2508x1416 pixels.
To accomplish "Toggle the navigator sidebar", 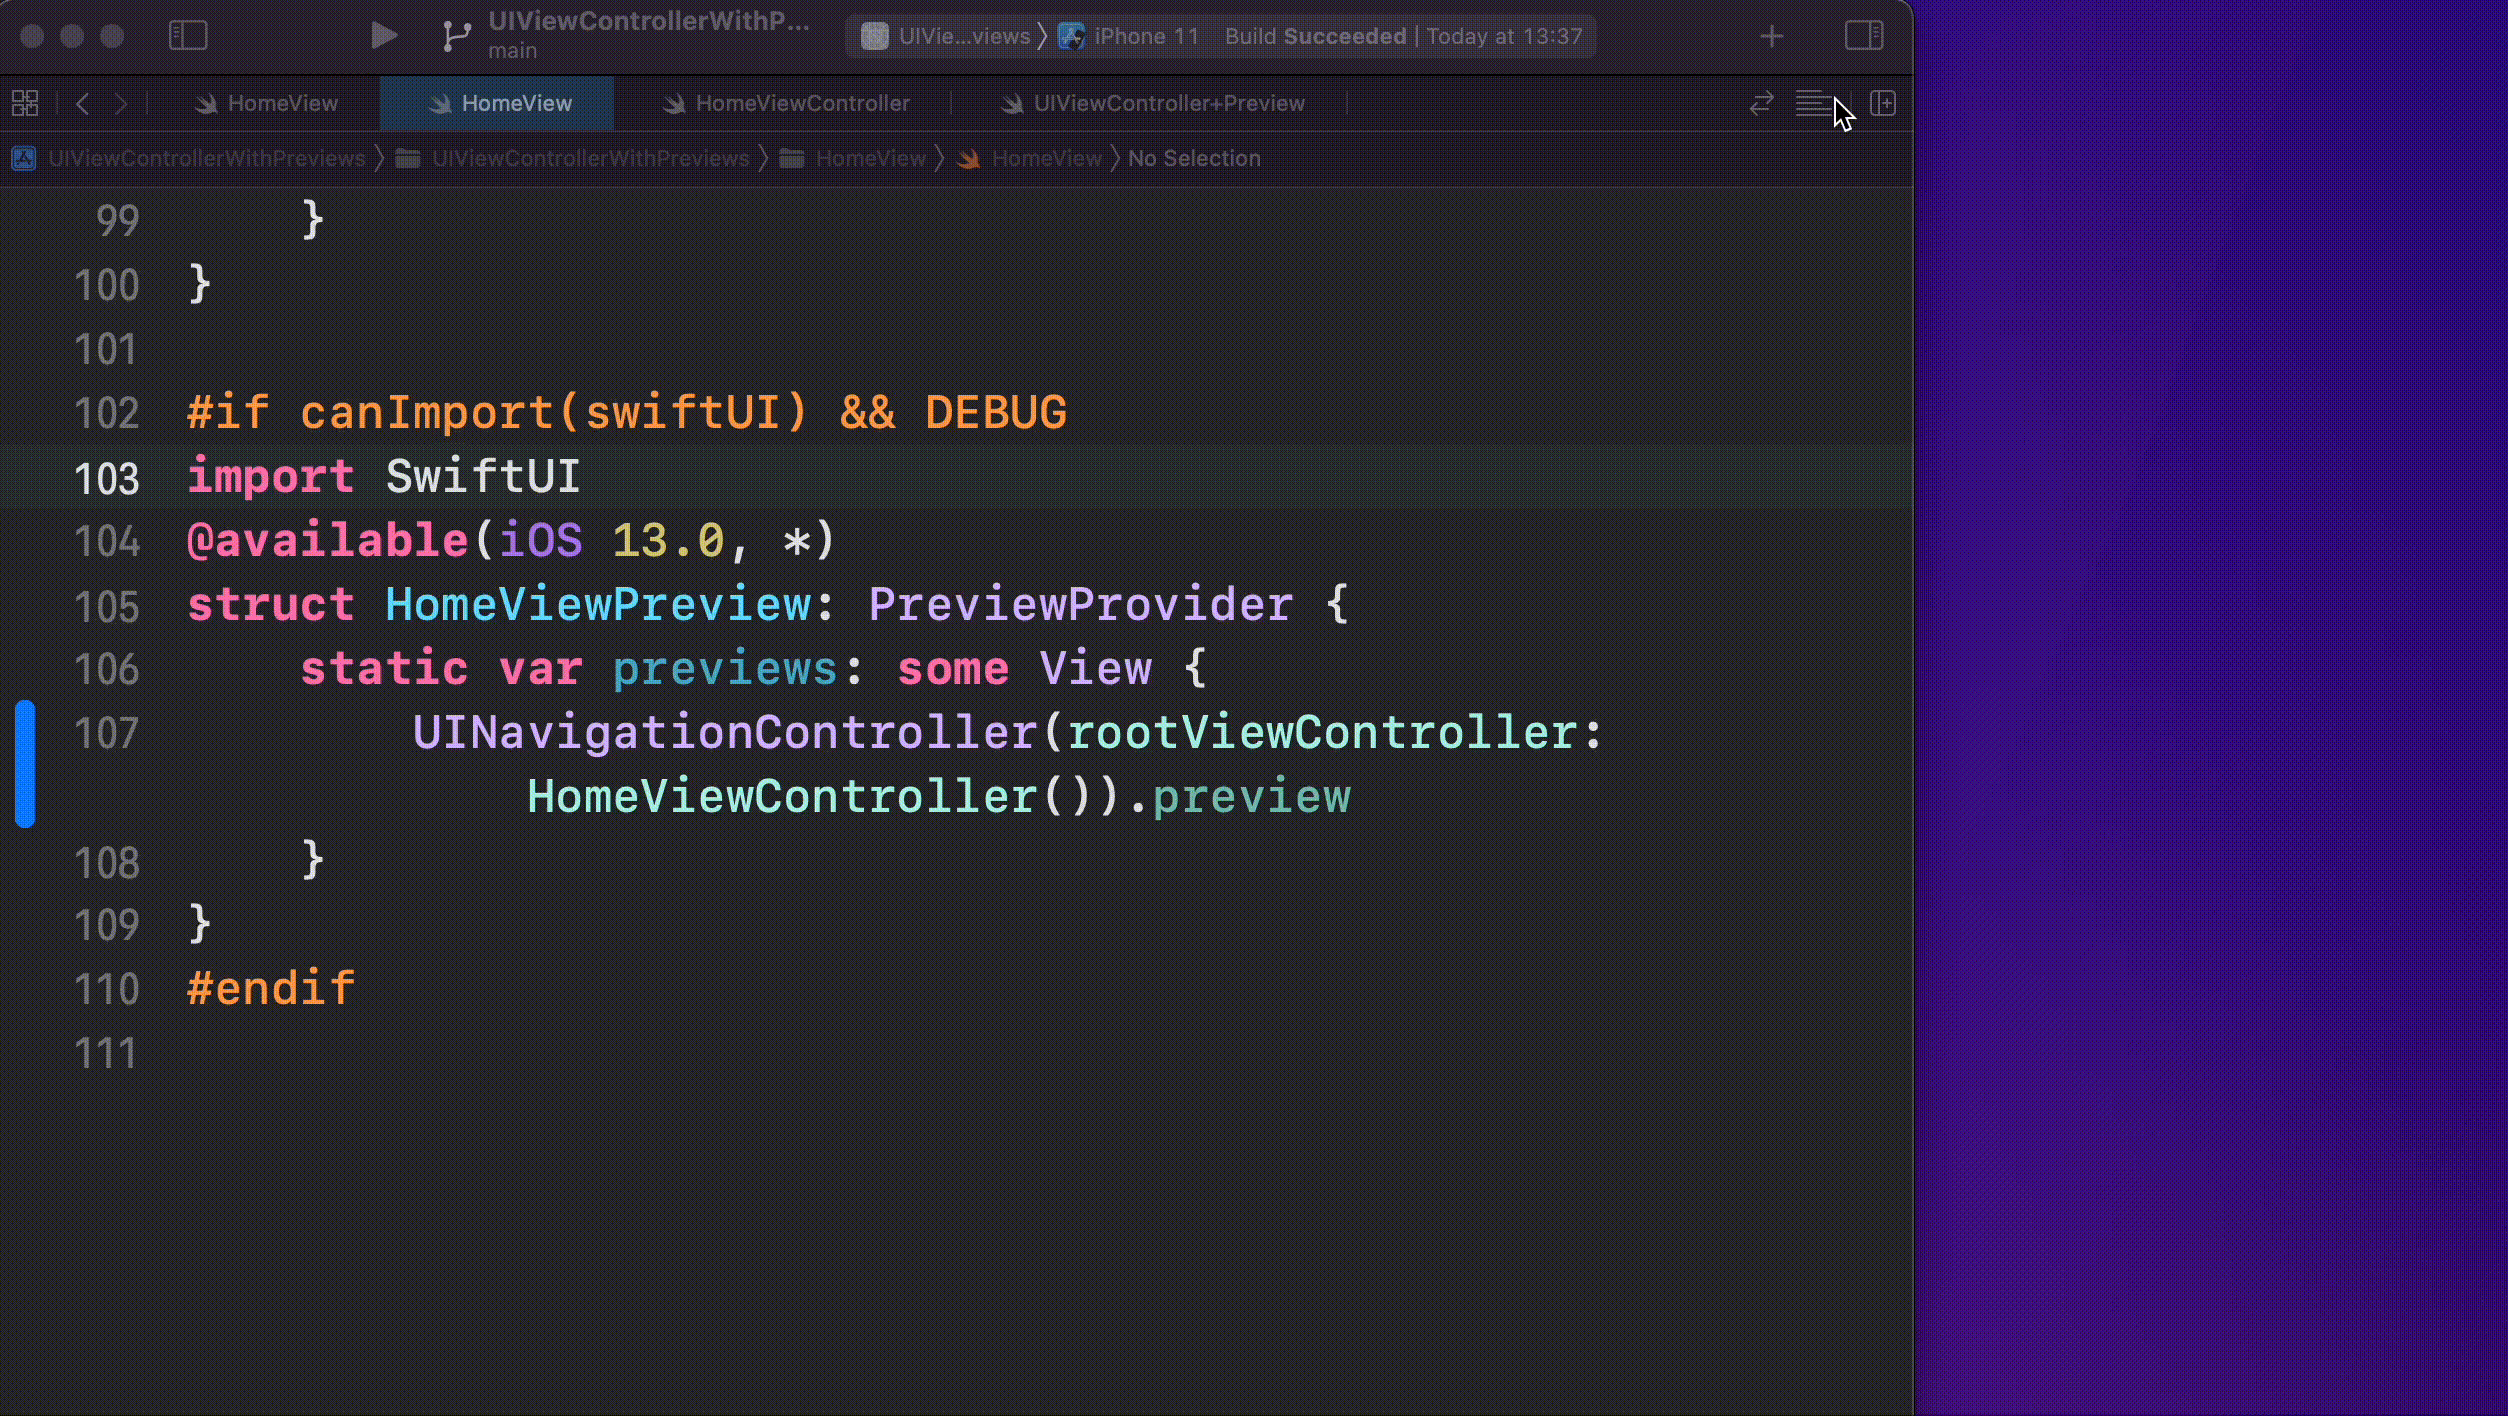I will [x=188, y=35].
